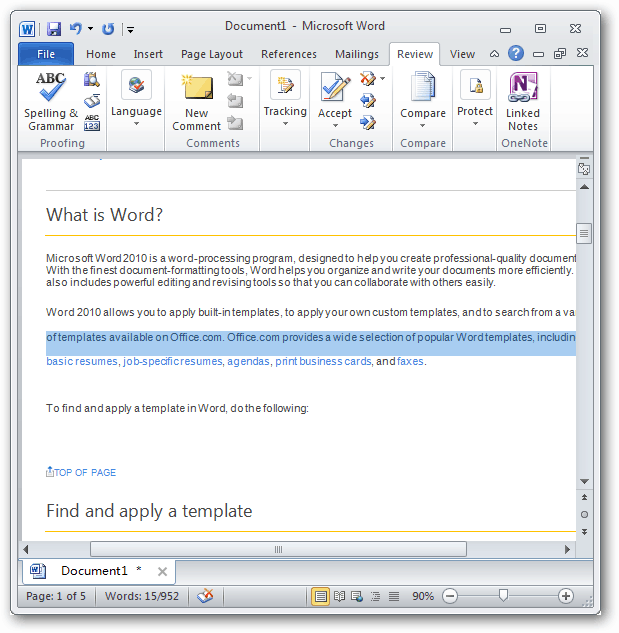
Task: Click proofing errors icon in status bar
Action: coord(206,596)
